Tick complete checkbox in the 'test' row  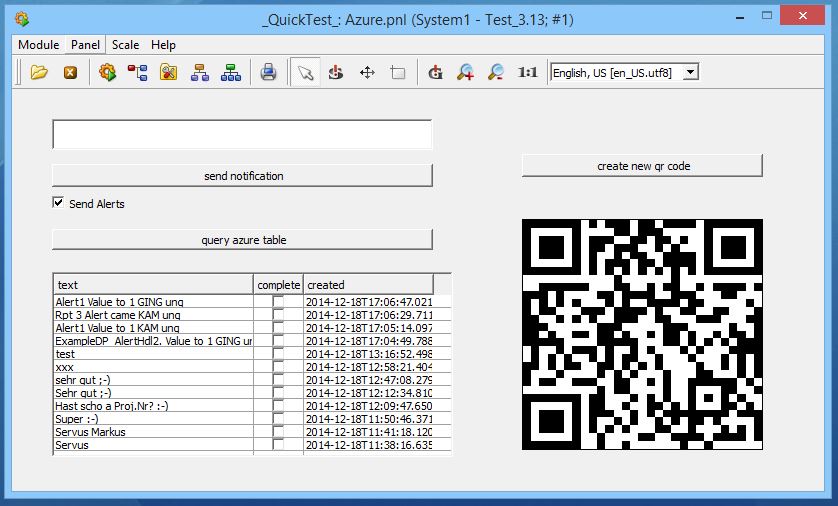point(278,354)
